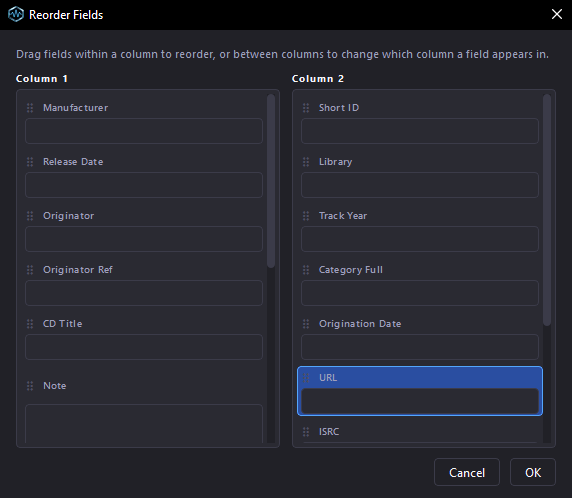Click the drag handle beside ISRC
Screen dimensions: 572x498
(x=306, y=432)
